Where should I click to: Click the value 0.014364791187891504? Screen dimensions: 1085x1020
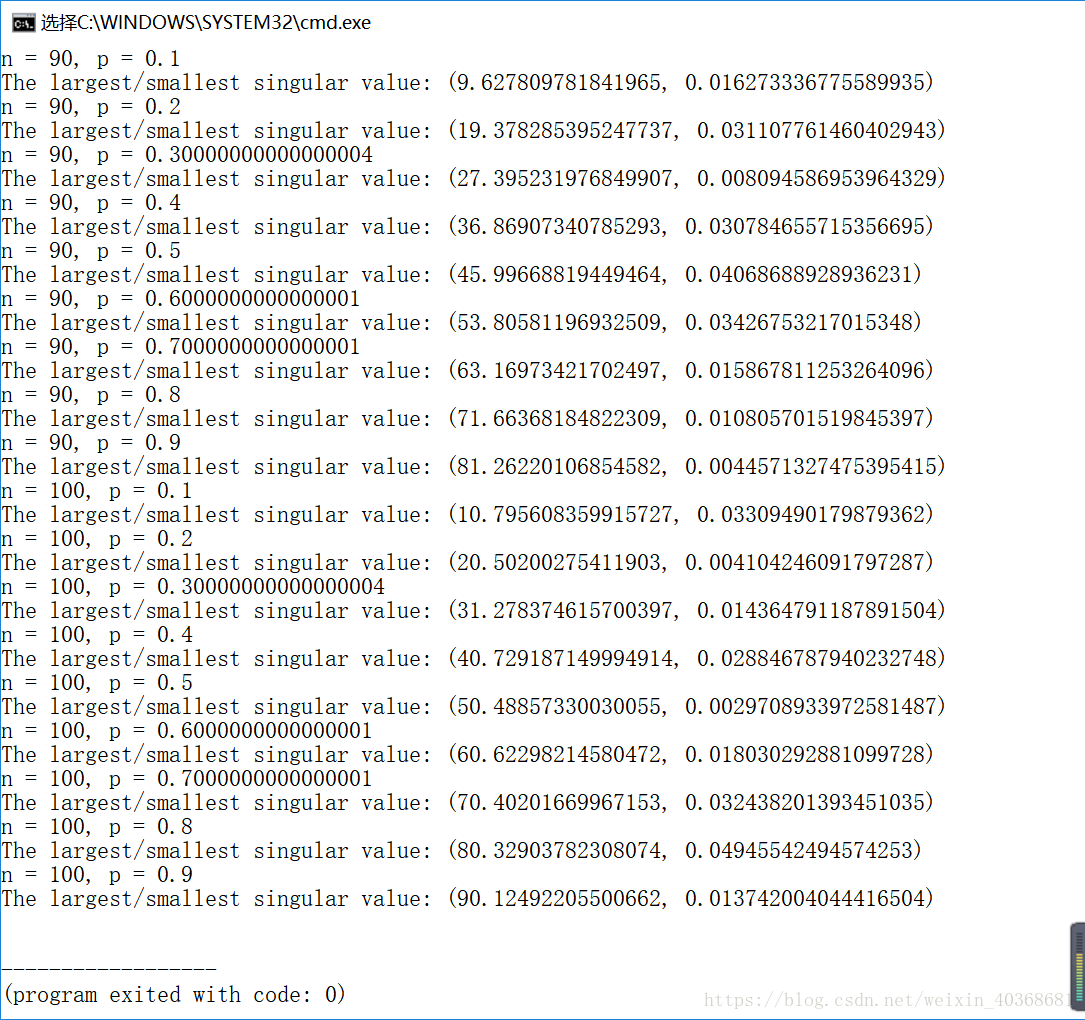pos(815,610)
